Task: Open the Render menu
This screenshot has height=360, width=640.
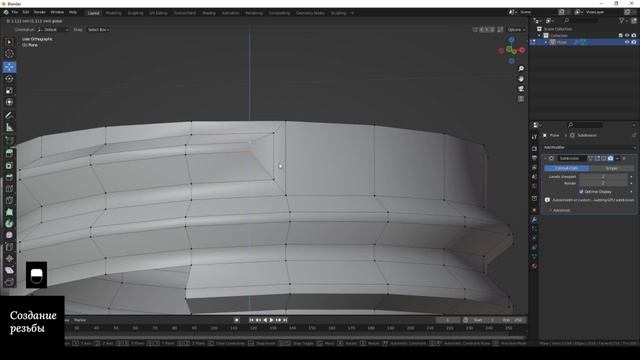Action: pos(40,13)
